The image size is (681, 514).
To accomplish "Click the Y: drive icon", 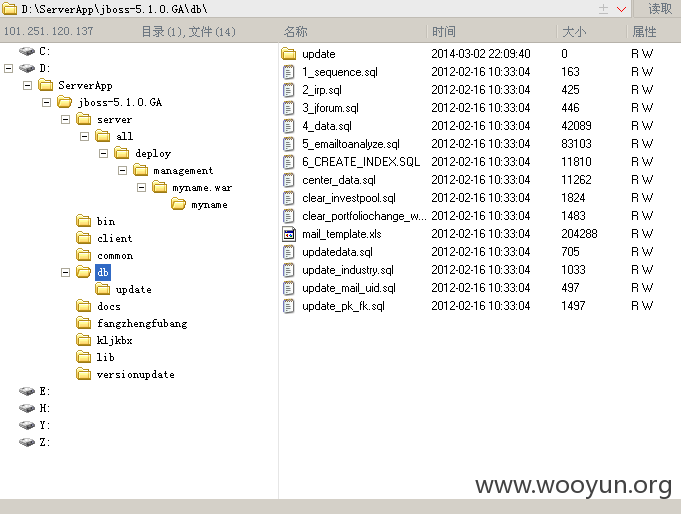I will pyautogui.click(x=27, y=425).
